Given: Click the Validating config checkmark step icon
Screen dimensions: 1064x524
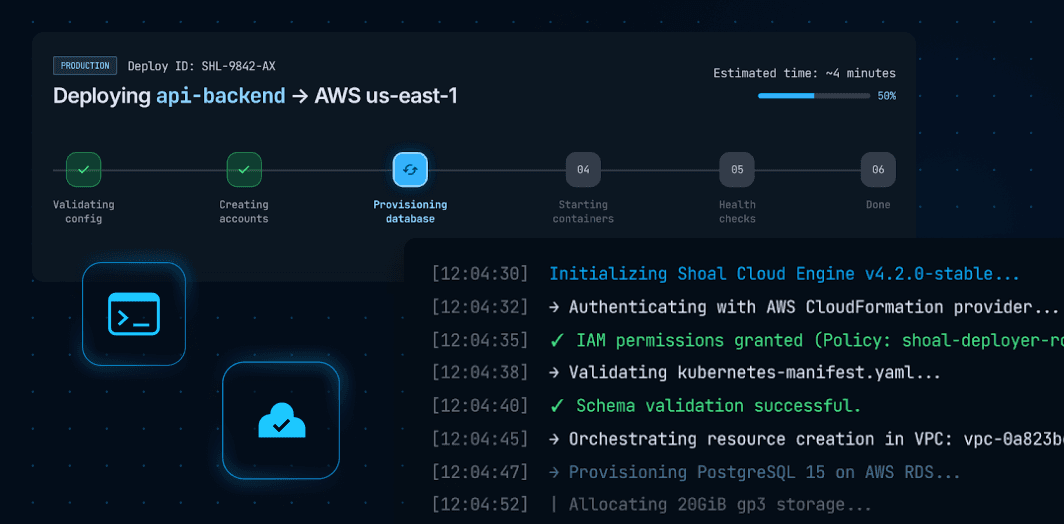Looking at the screenshot, I should (x=83, y=170).
